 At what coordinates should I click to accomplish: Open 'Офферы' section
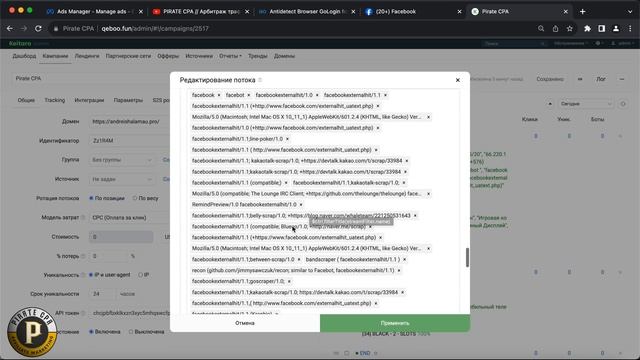(168, 56)
